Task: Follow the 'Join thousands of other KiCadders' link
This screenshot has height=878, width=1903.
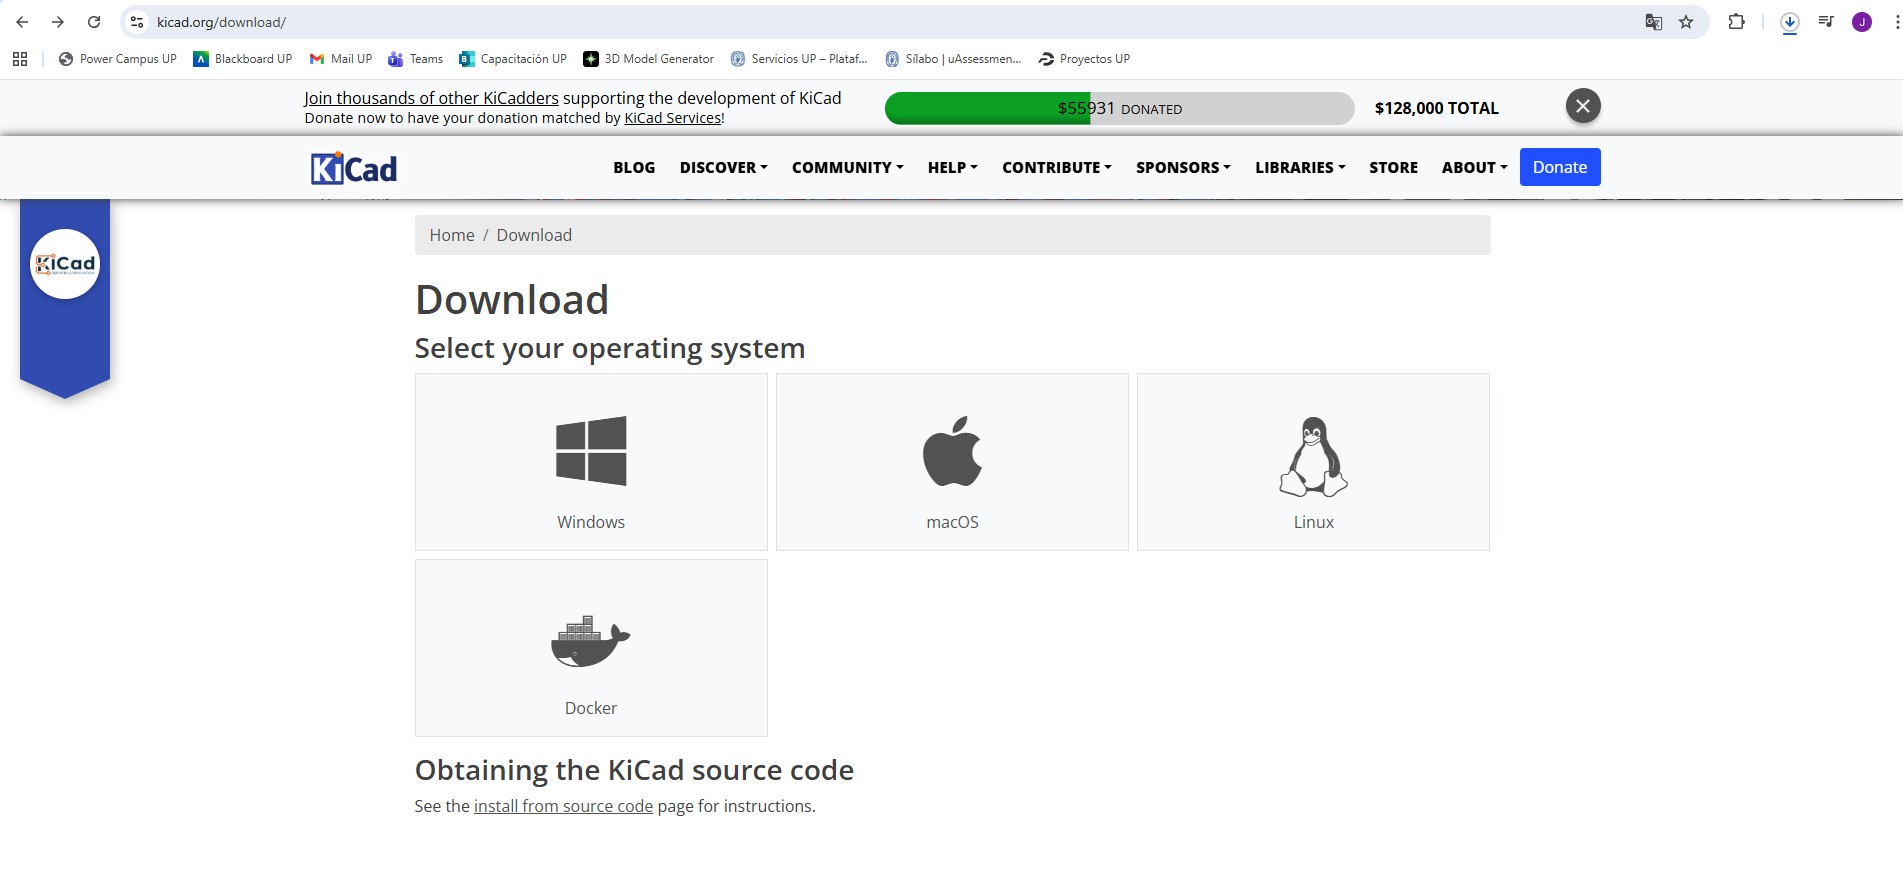Action: [x=431, y=98]
